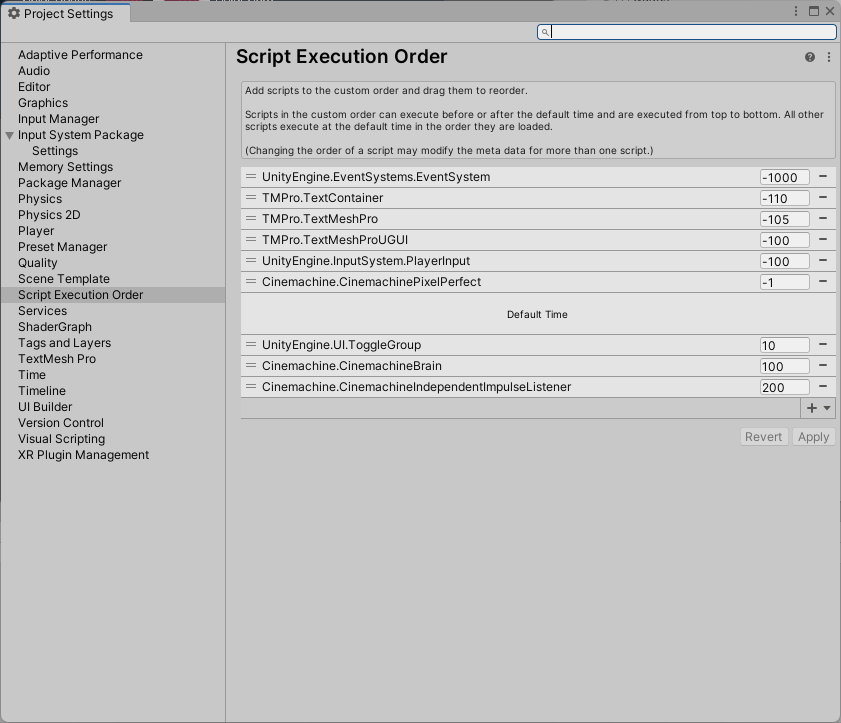Open the Adaptive Performance settings

coord(80,55)
